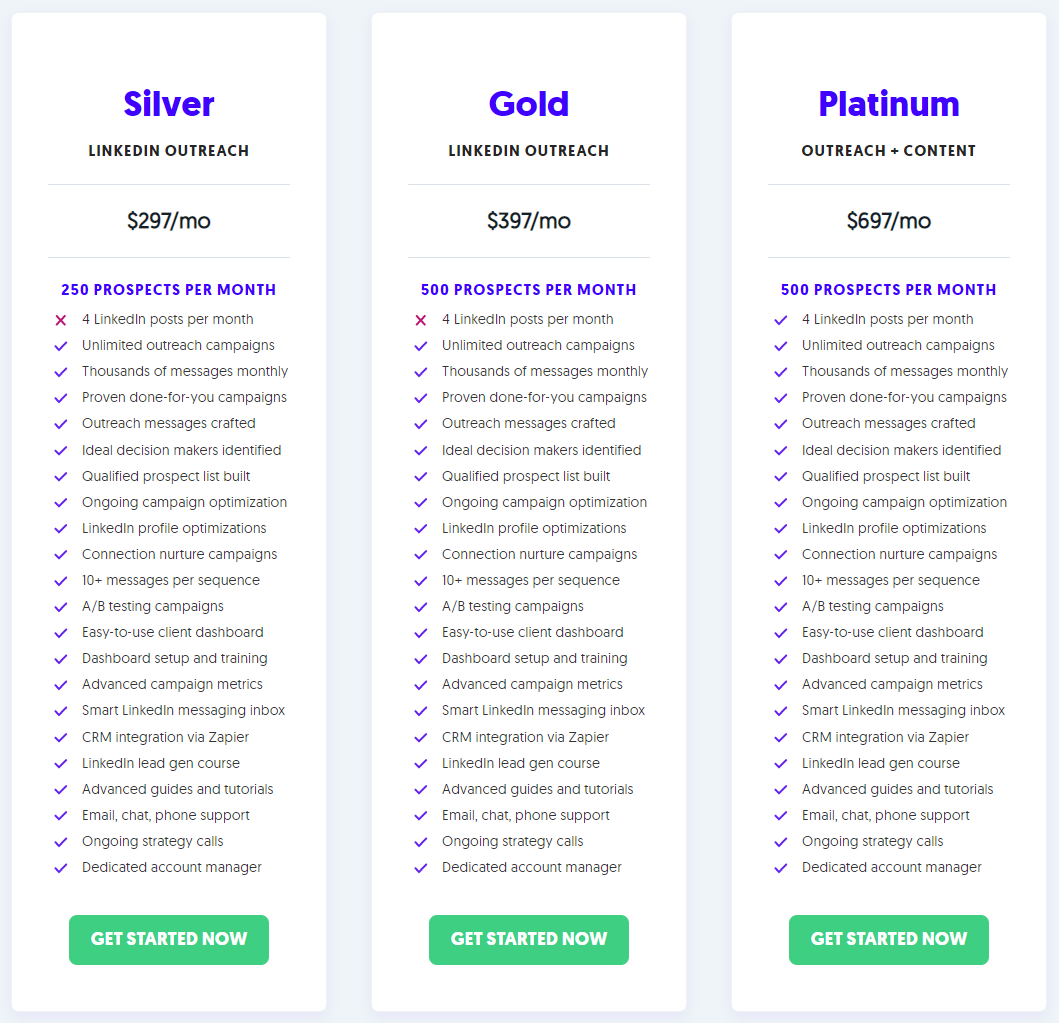The image size is (1059, 1023).
Task: Select the Gold plan heading
Action: (x=529, y=104)
